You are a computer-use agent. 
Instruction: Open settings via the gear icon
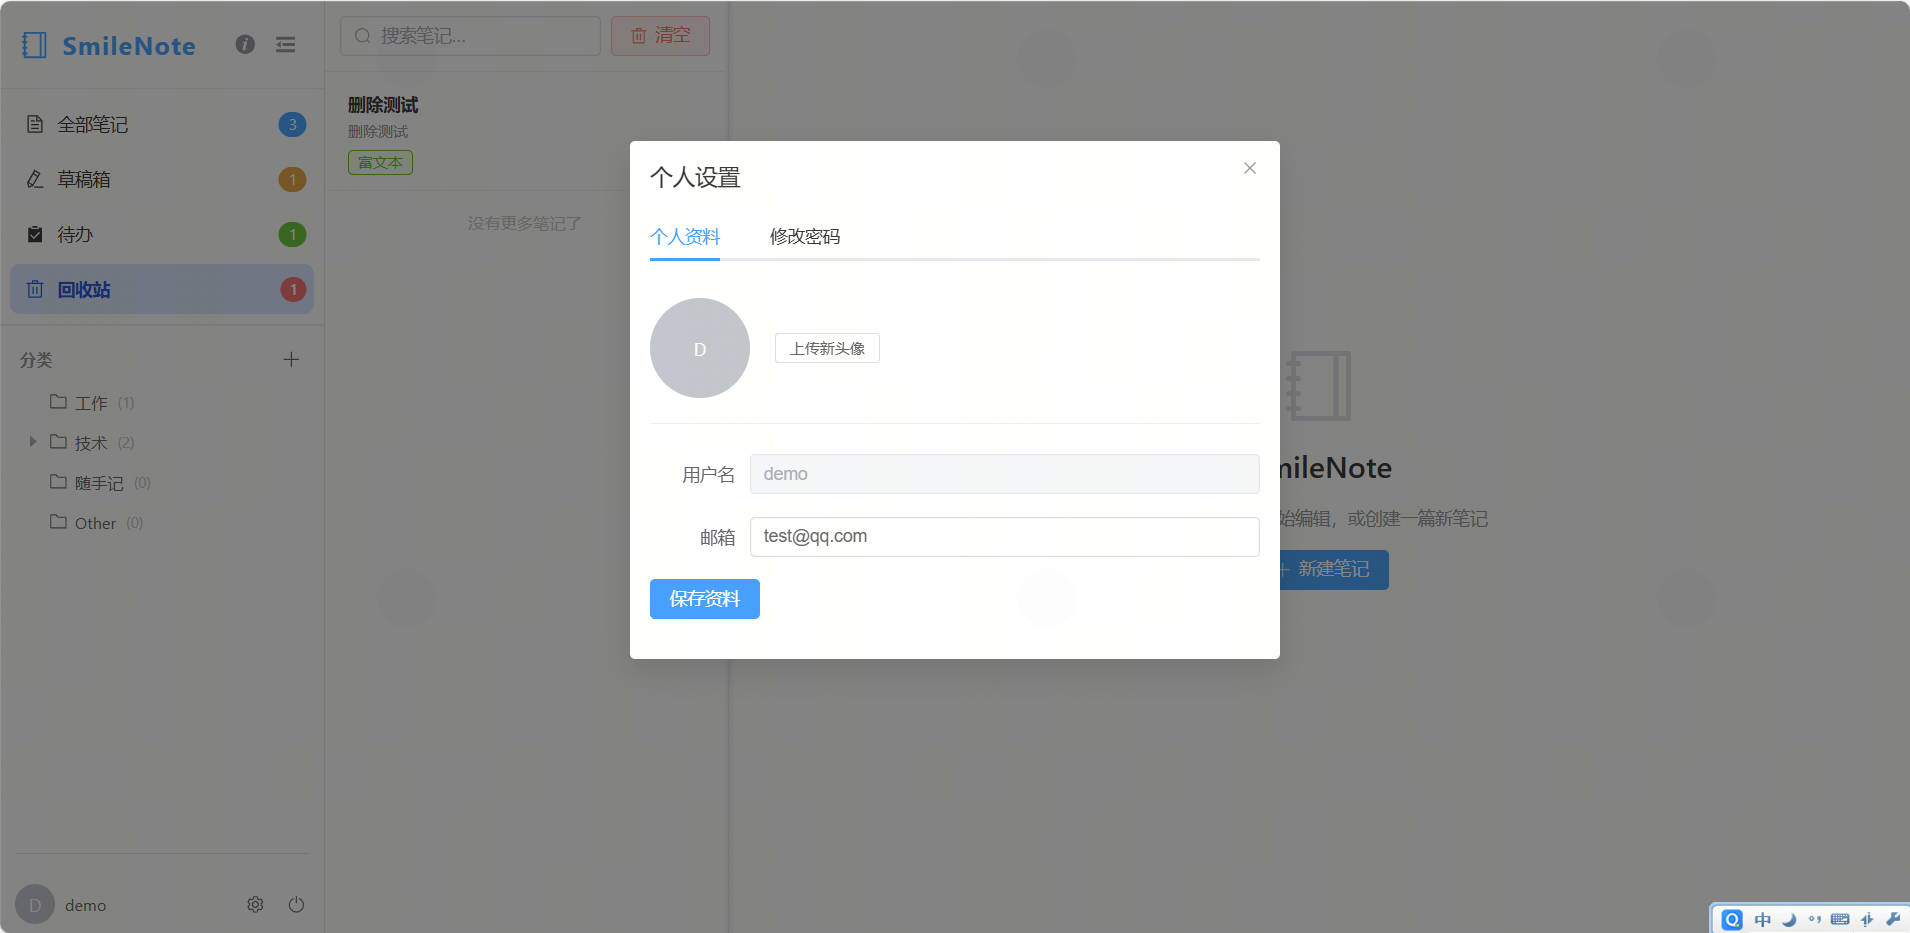(255, 904)
